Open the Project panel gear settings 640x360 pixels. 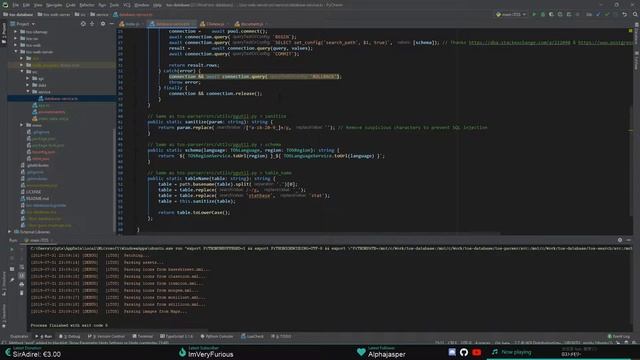pyautogui.click(x=103, y=24)
